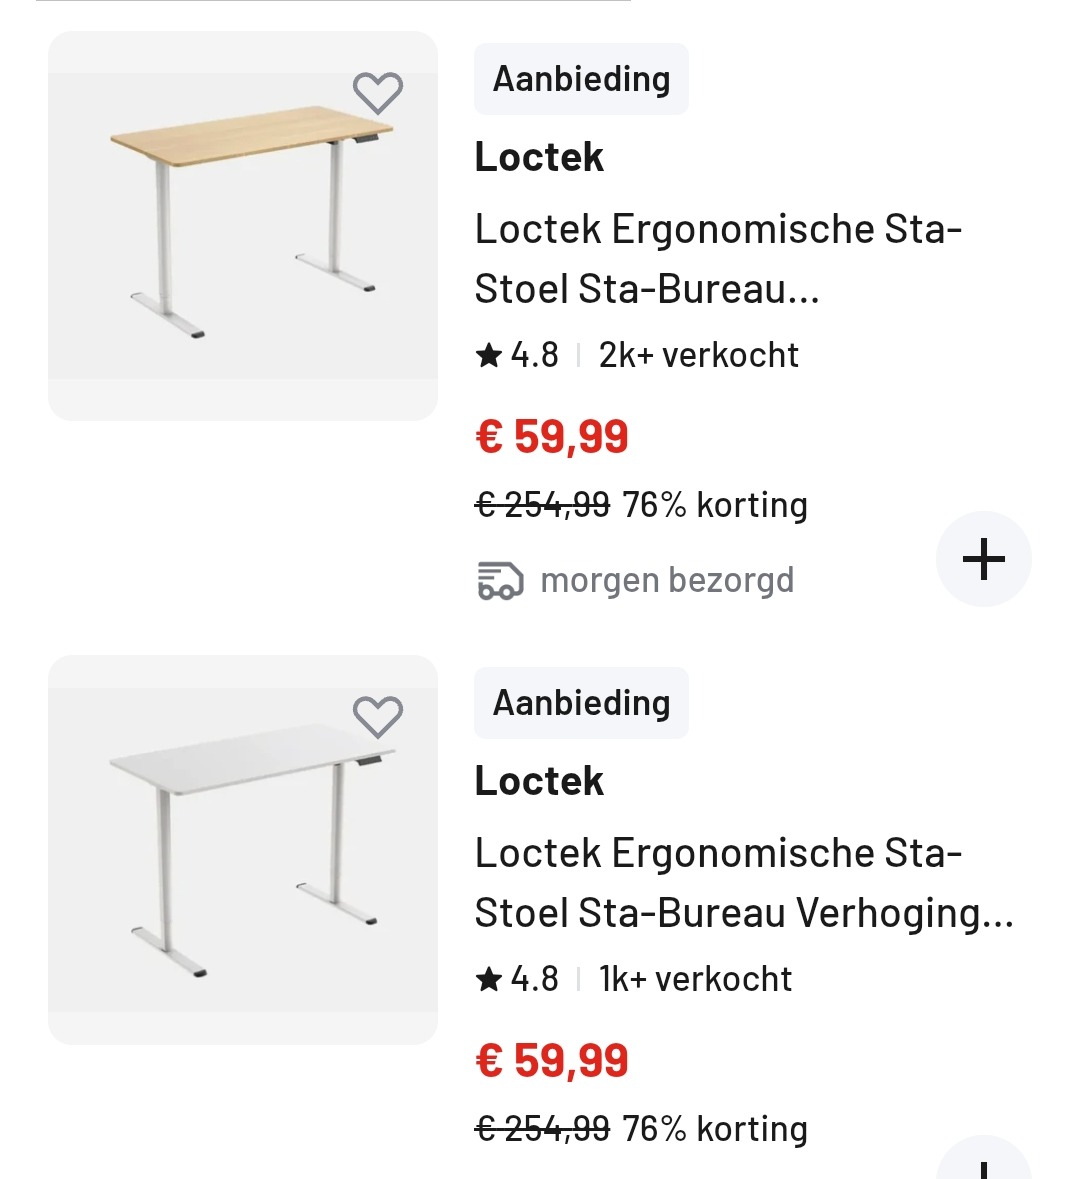
Task: Open title ending in 'Sta-Bureau Verhoging...'
Action: [744, 883]
